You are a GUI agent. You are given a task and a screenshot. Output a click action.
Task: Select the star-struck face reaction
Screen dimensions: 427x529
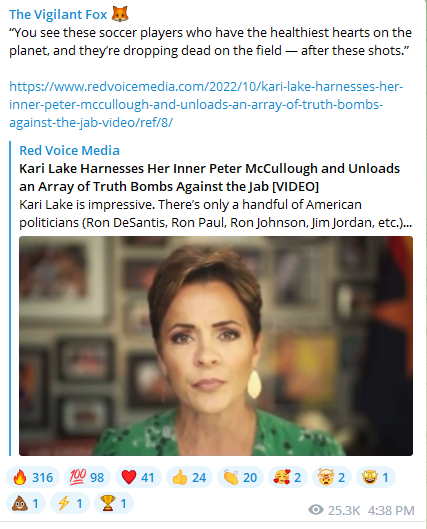tap(376, 477)
